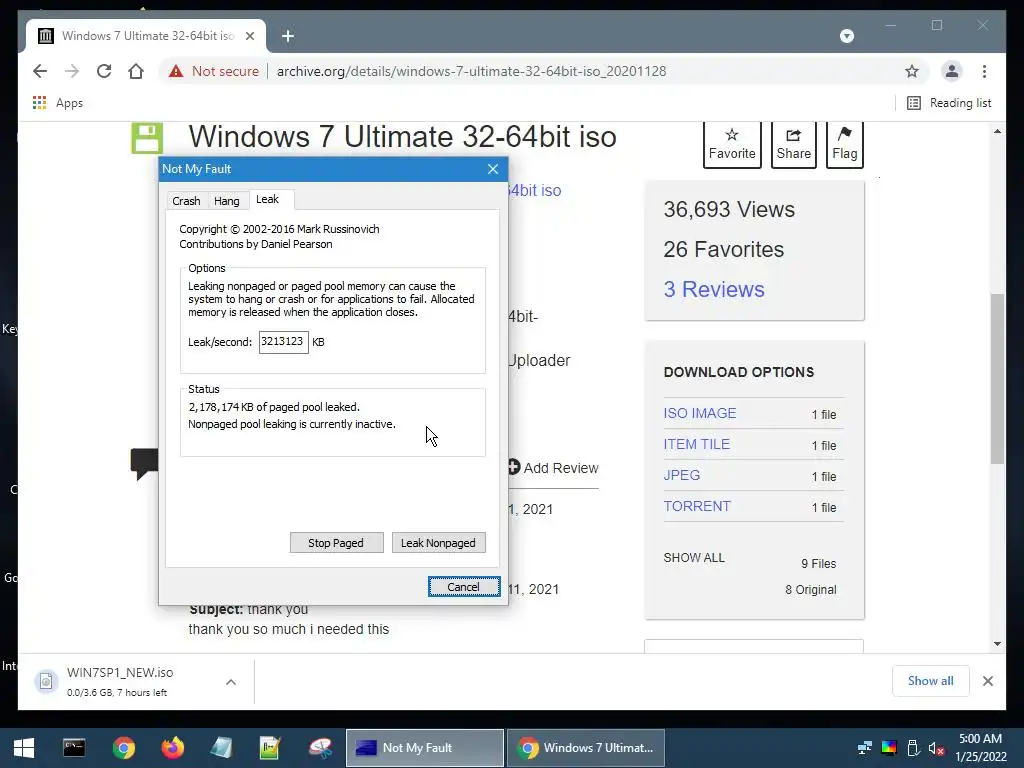Open the 3 Reviews link
This screenshot has height=768, width=1024.
[714, 289]
